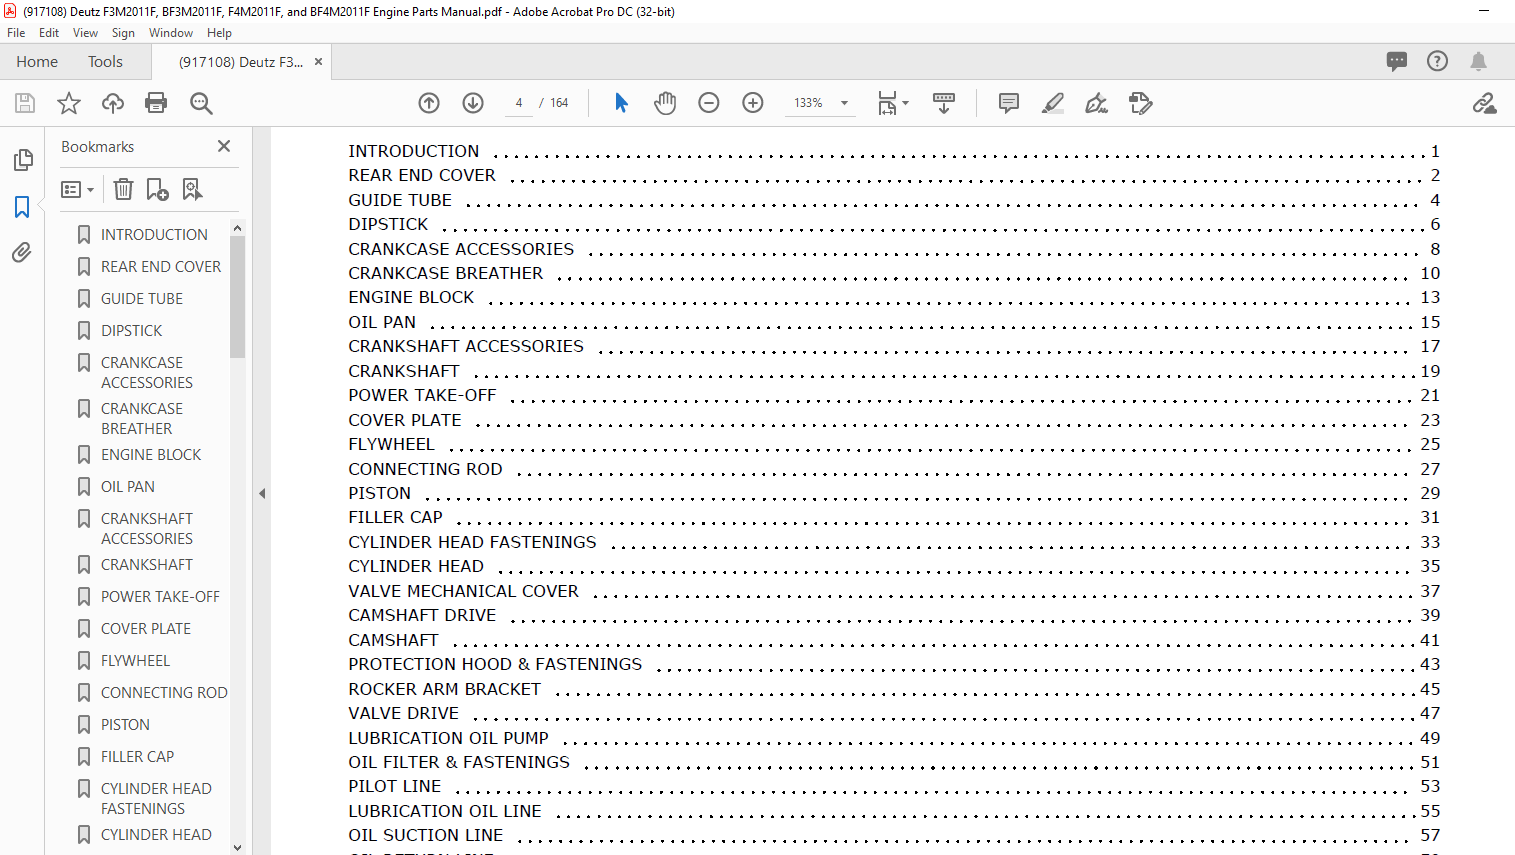Activate the selection arrow tool
Viewport: 1515px width, 855px height.
pyautogui.click(x=621, y=103)
